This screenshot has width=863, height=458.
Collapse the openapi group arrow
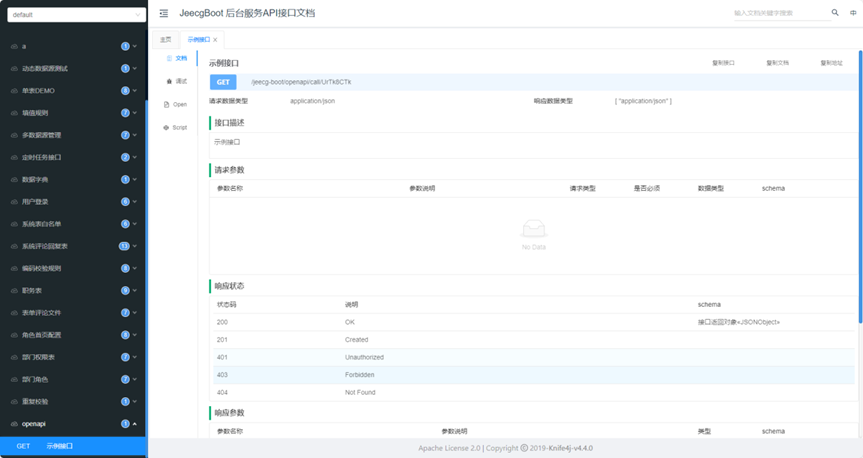click(x=134, y=424)
